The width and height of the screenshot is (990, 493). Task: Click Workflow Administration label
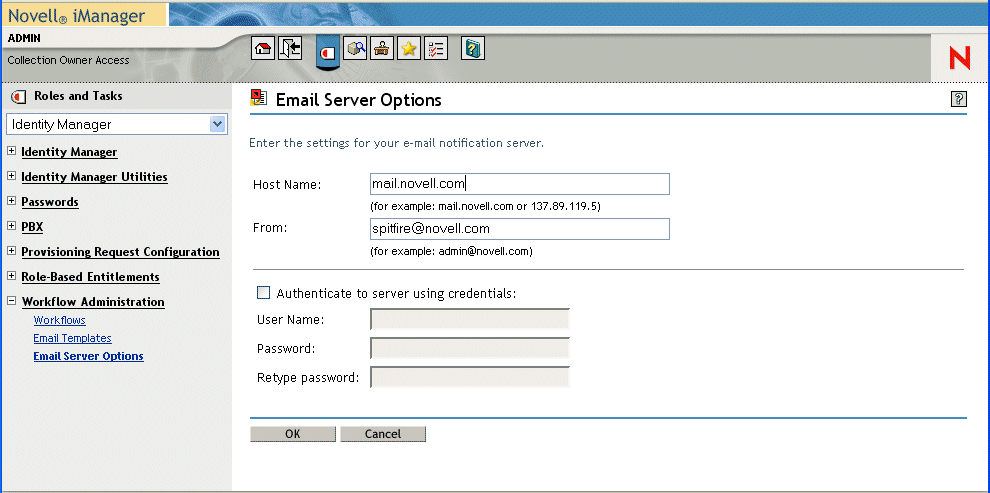[93, 302]
